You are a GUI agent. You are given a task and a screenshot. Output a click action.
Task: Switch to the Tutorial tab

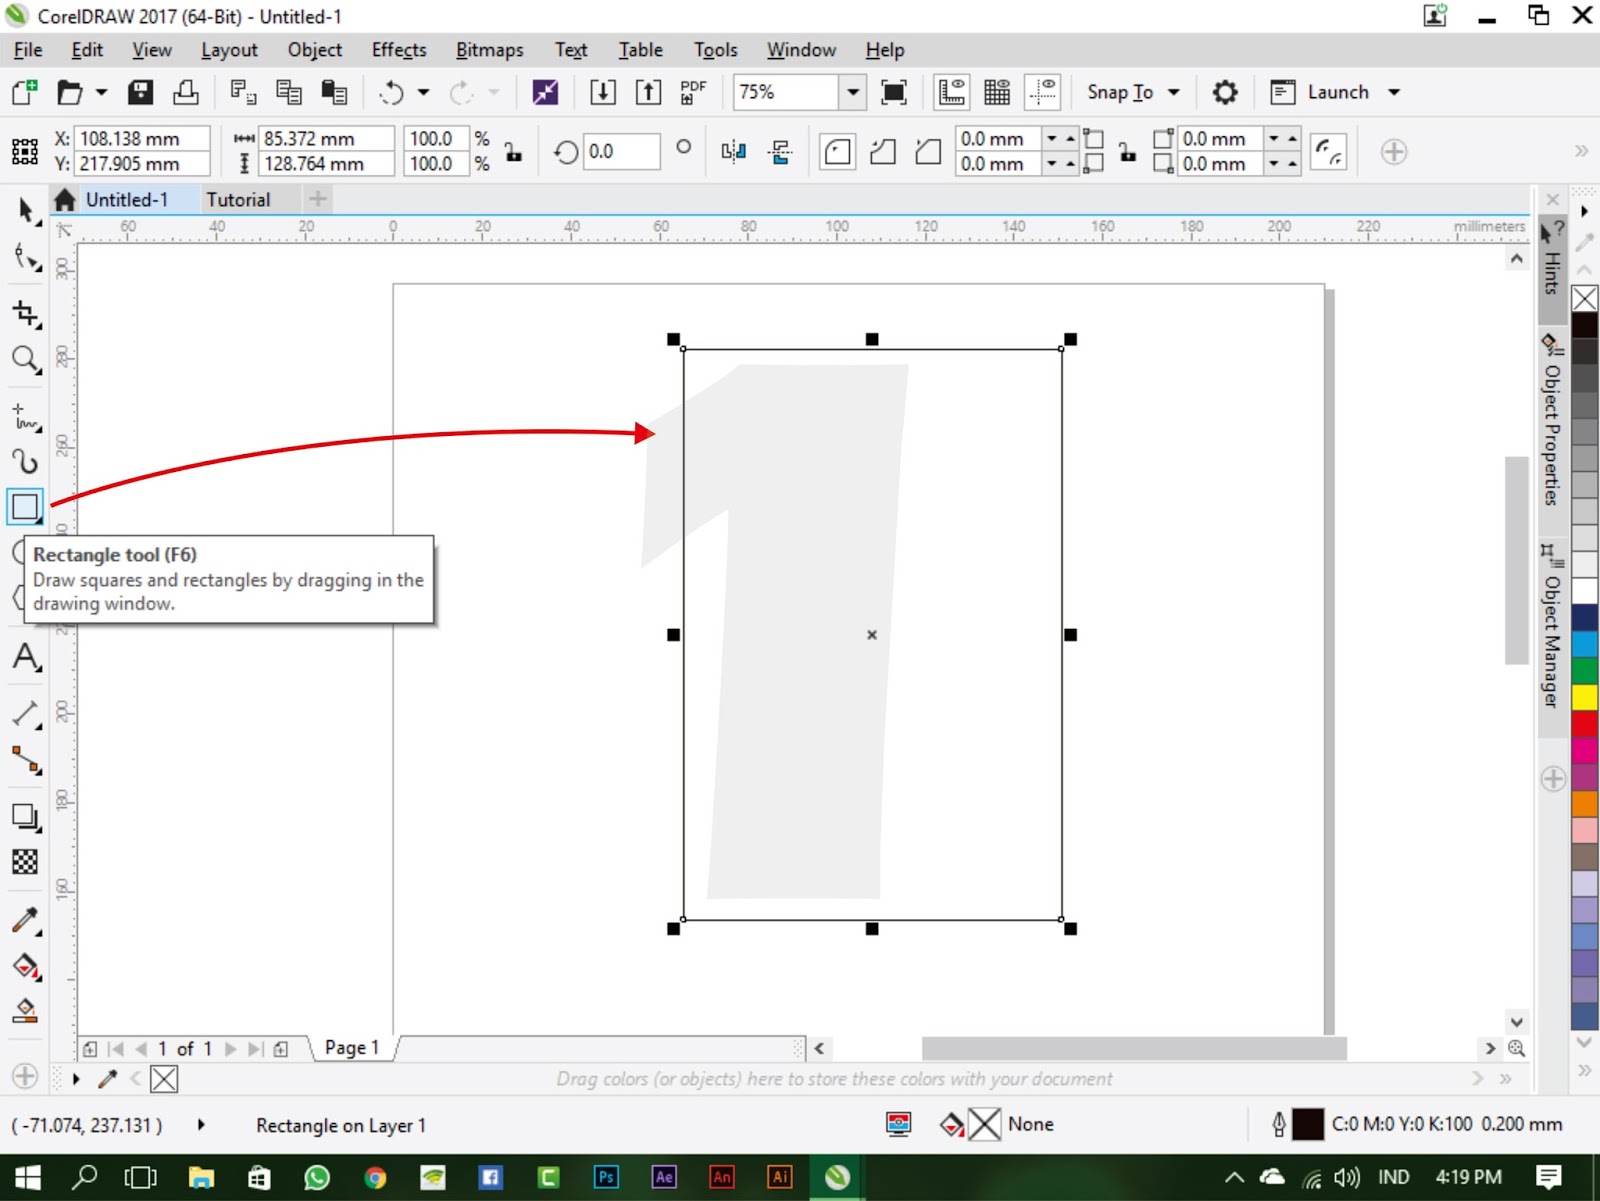coord(243,199)
